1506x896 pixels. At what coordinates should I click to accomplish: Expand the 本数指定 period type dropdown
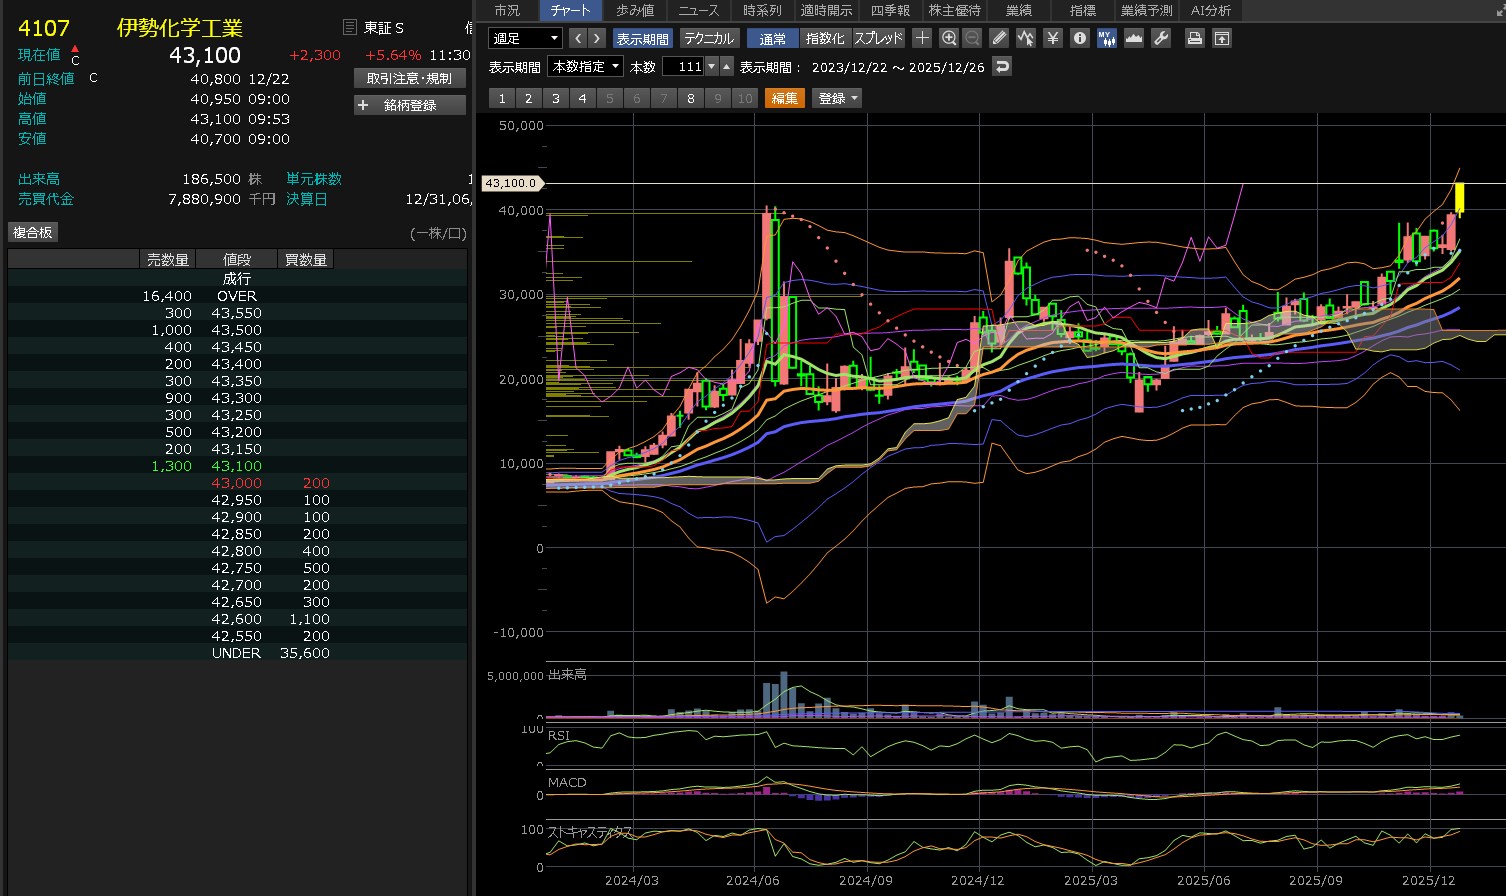pyautogui.click(x=586, y=67)
